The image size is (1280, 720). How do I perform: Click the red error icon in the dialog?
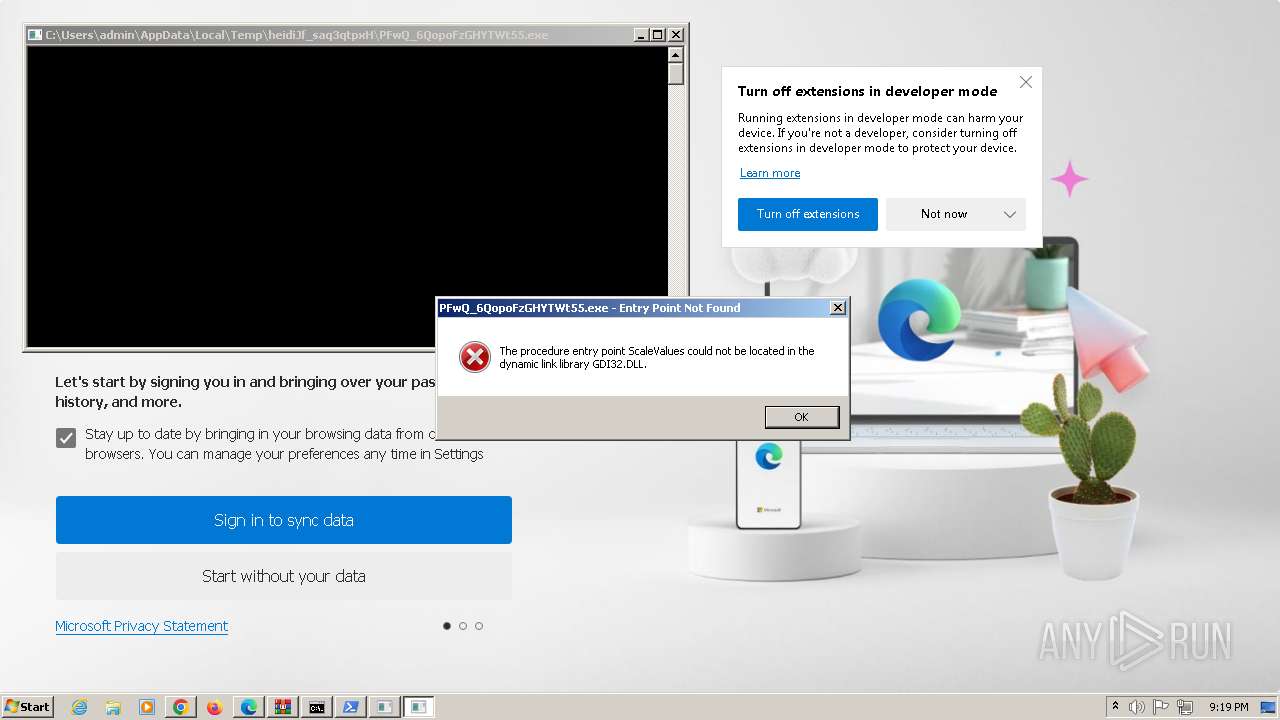474,357
